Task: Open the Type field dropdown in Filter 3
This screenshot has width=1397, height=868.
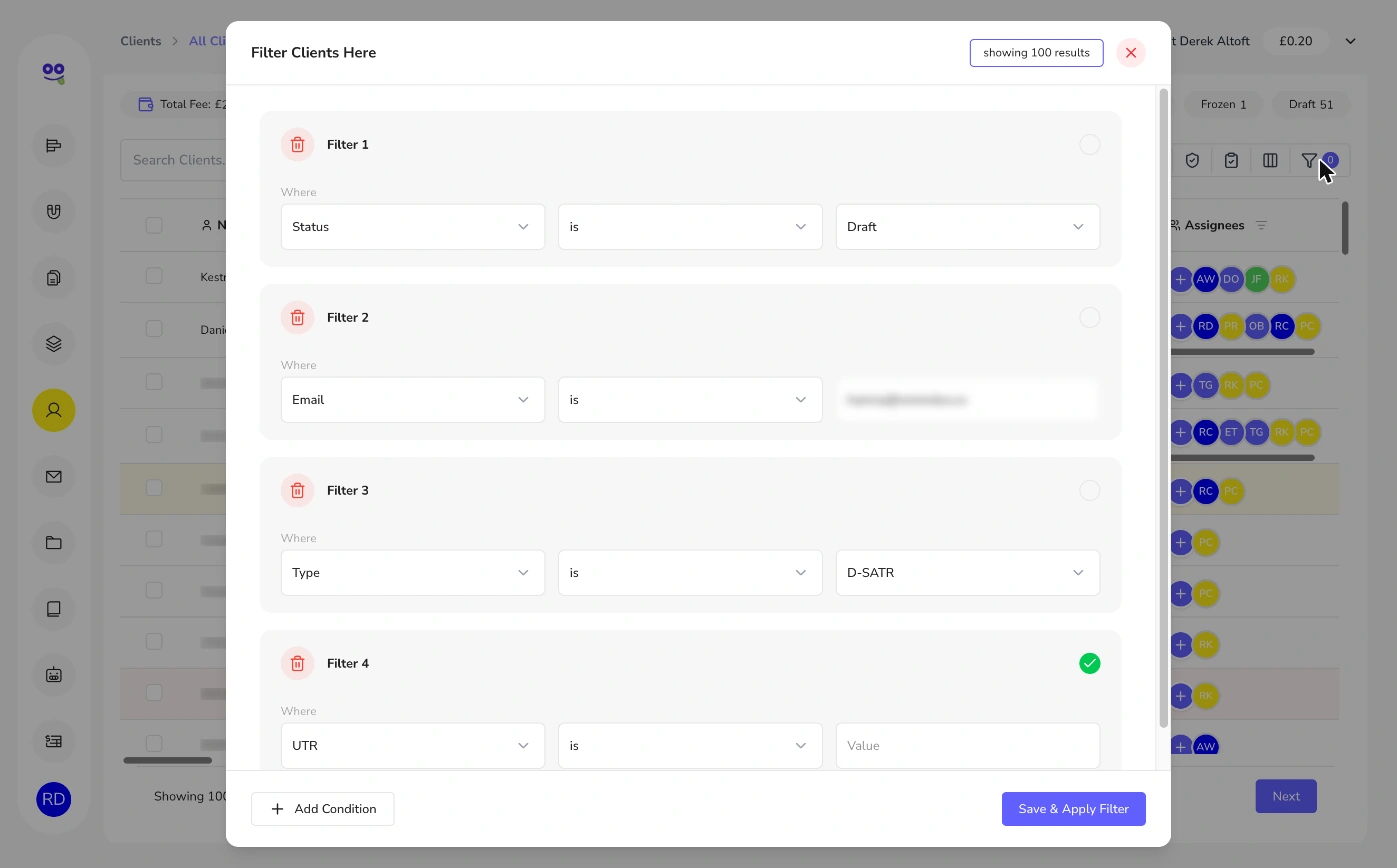Action: tap(413, 573)
